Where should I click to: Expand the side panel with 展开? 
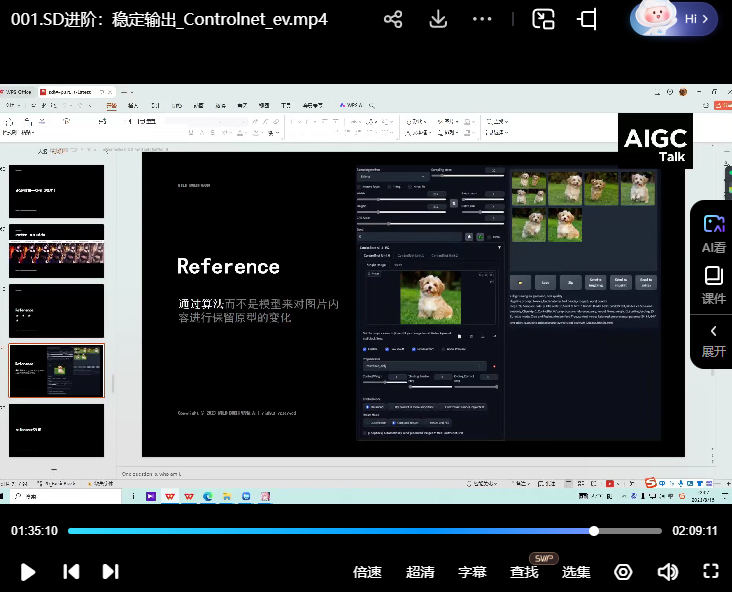pos(713,340)
